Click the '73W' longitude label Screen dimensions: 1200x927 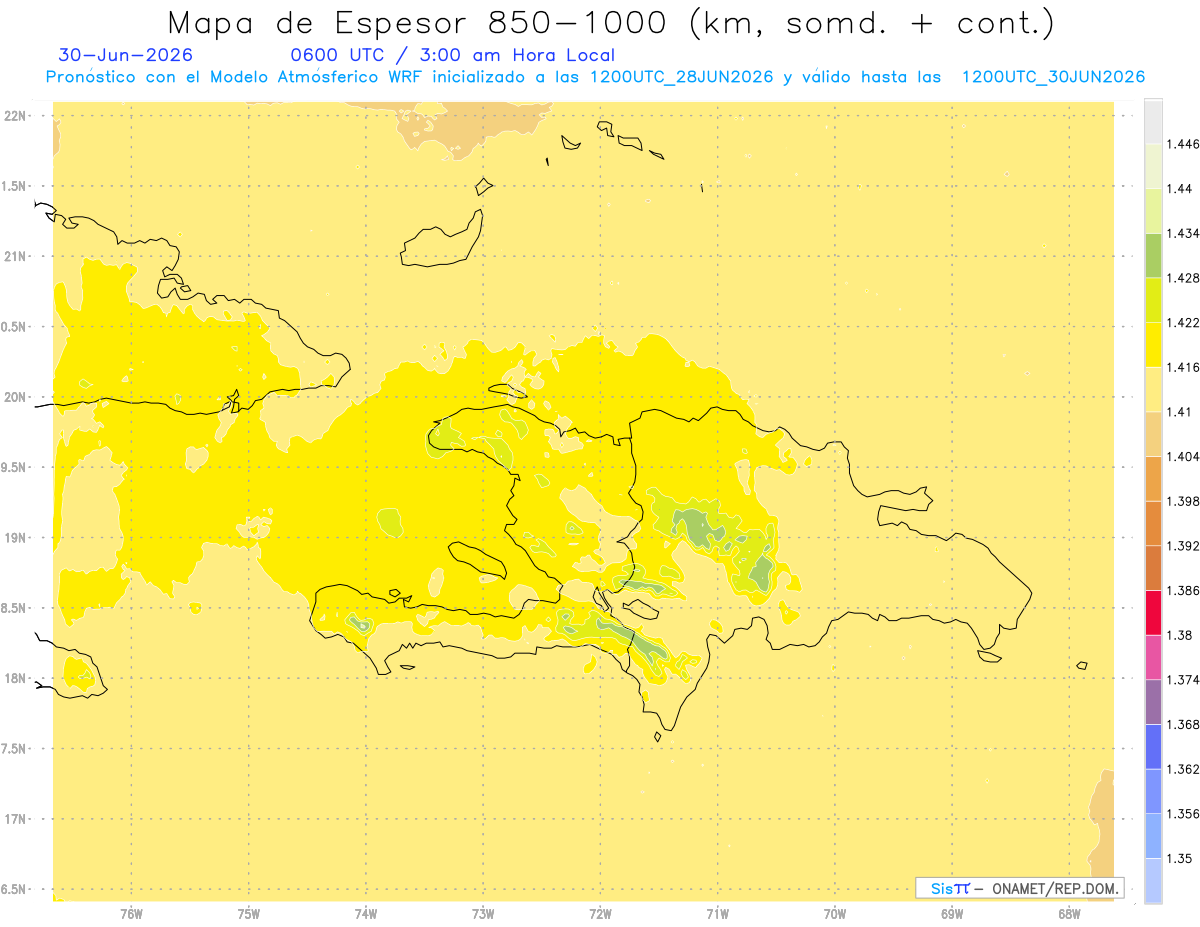point(483,914)
